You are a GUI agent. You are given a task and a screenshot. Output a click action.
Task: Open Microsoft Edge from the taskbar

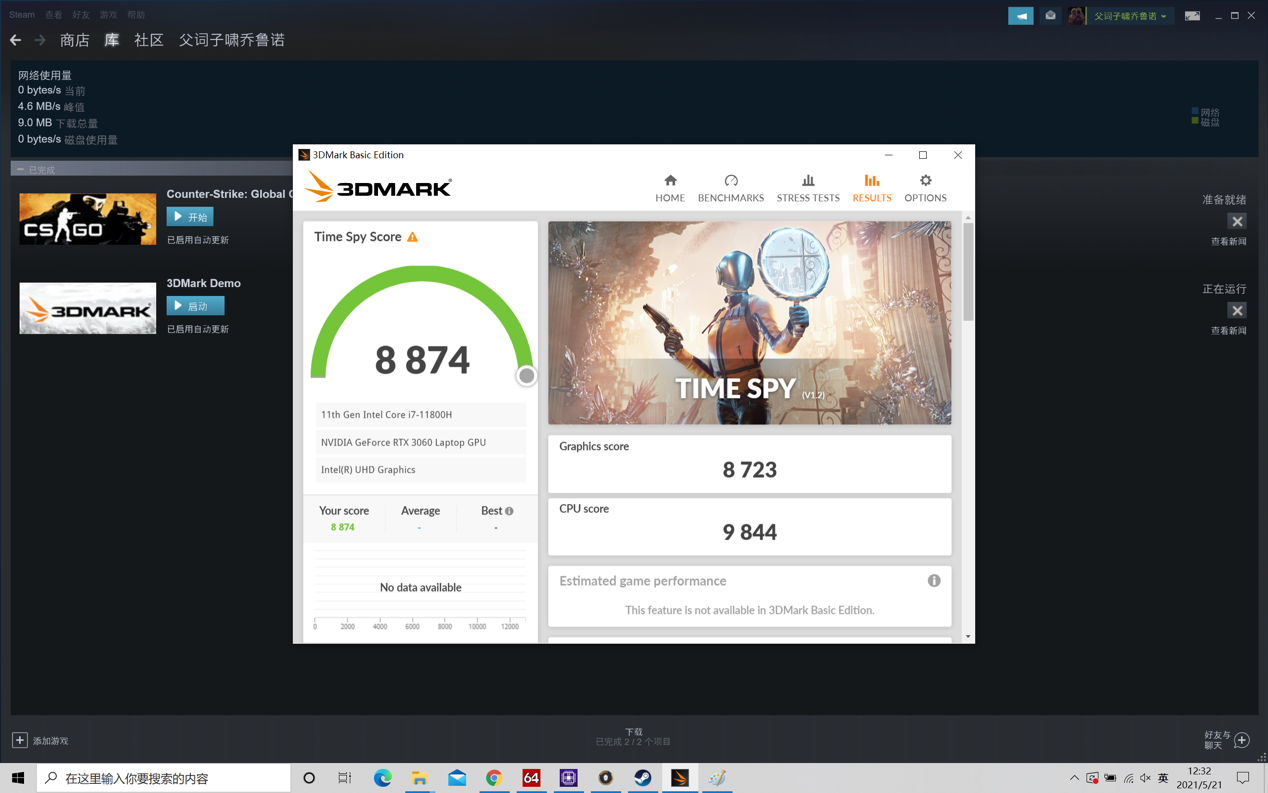point(382,778)
